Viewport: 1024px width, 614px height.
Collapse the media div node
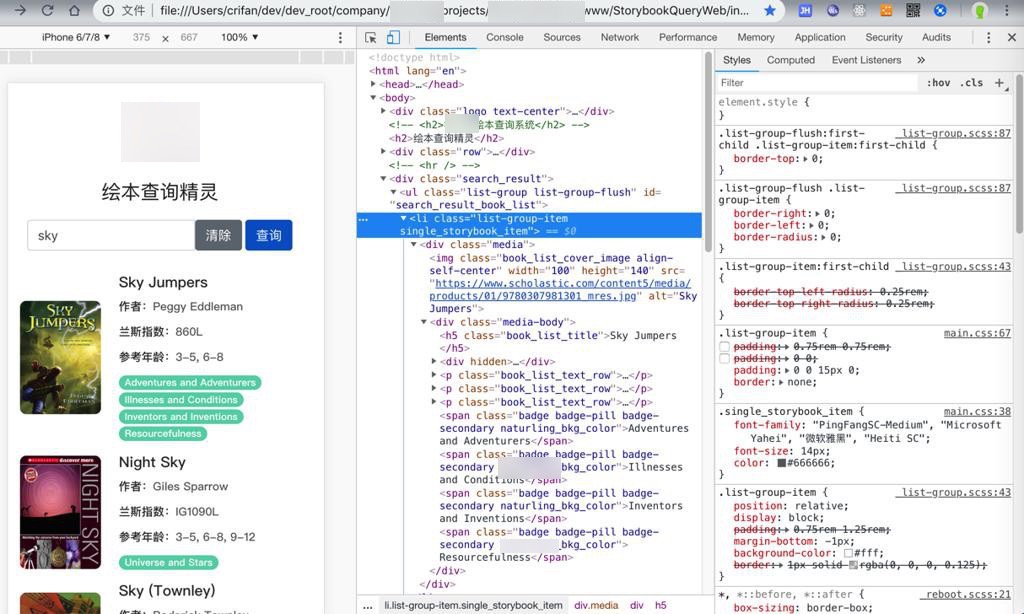413,244
